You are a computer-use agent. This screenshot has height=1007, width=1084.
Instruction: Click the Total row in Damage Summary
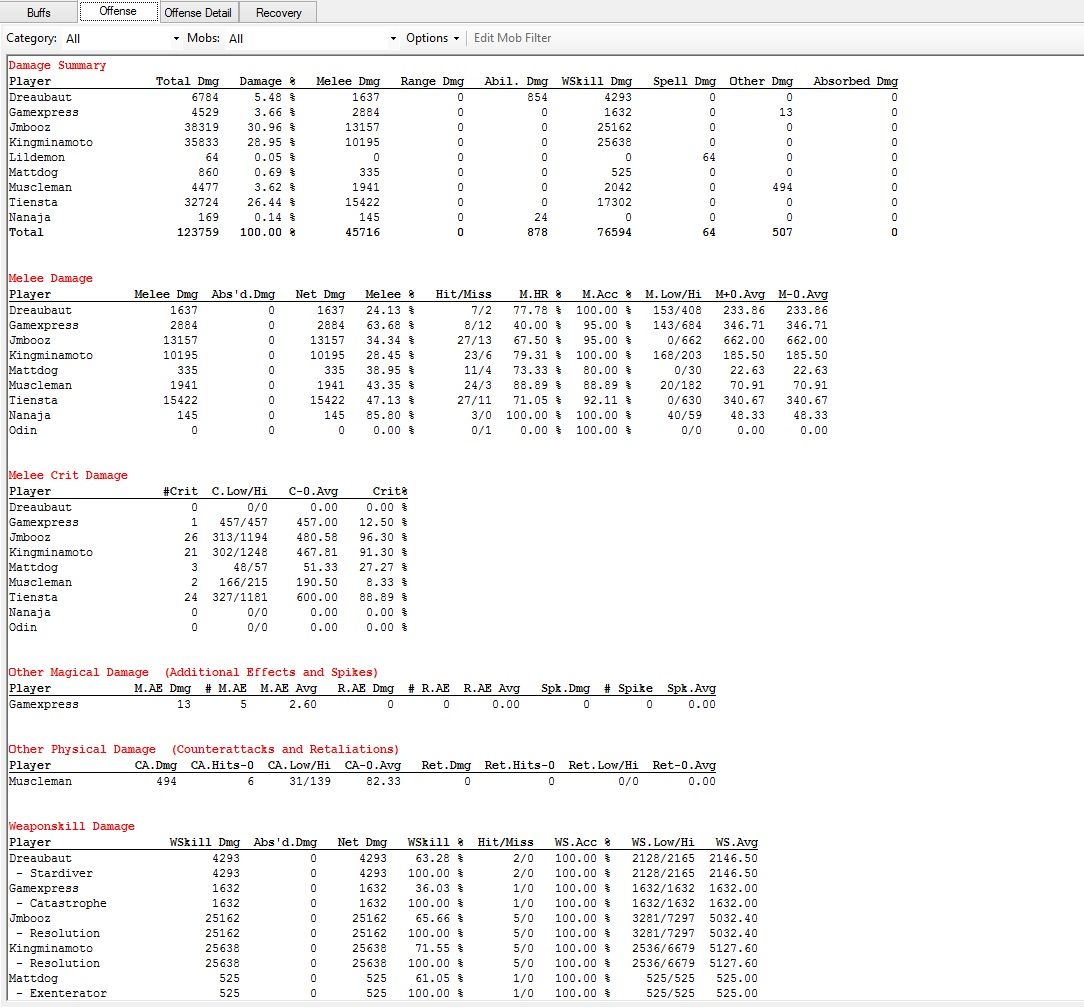tap(27, 232)
